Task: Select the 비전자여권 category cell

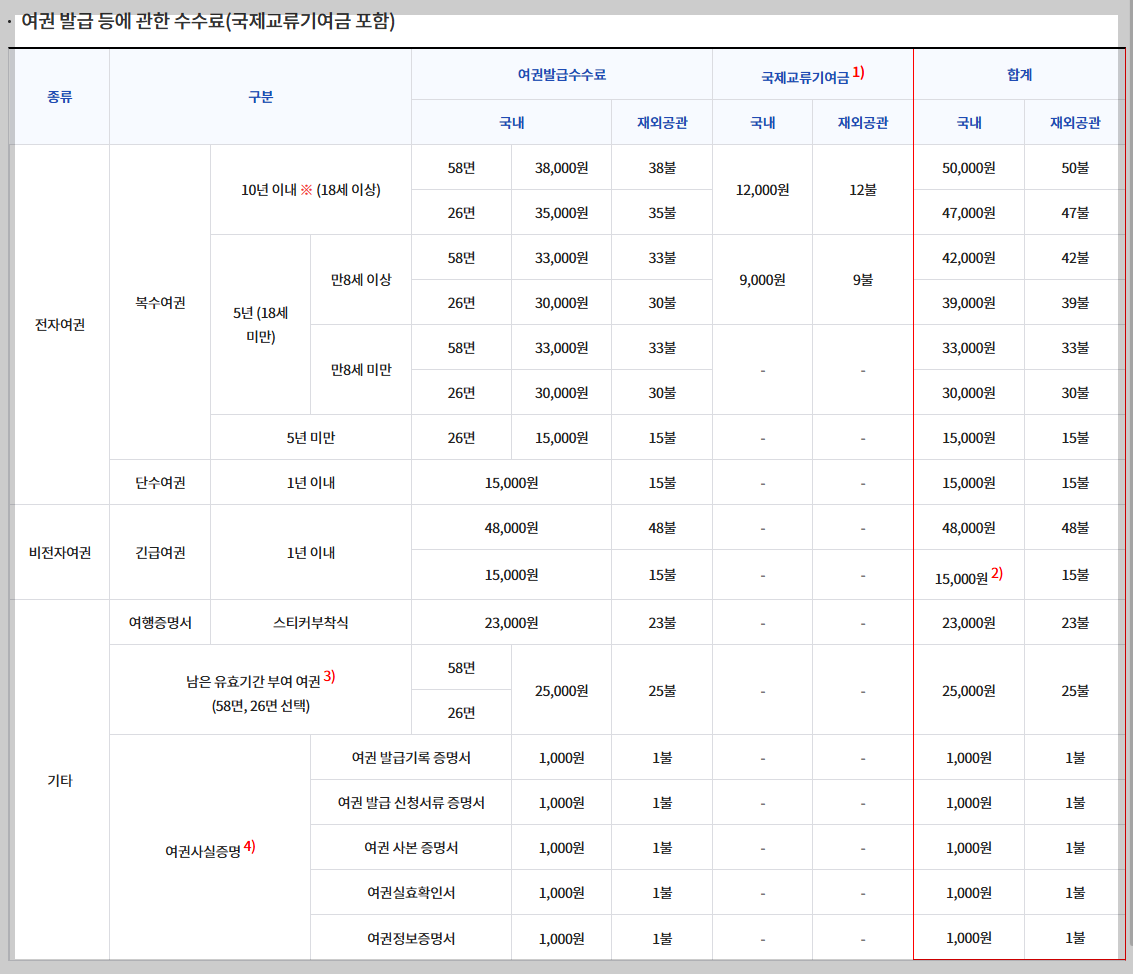Action: pos(58,551)
